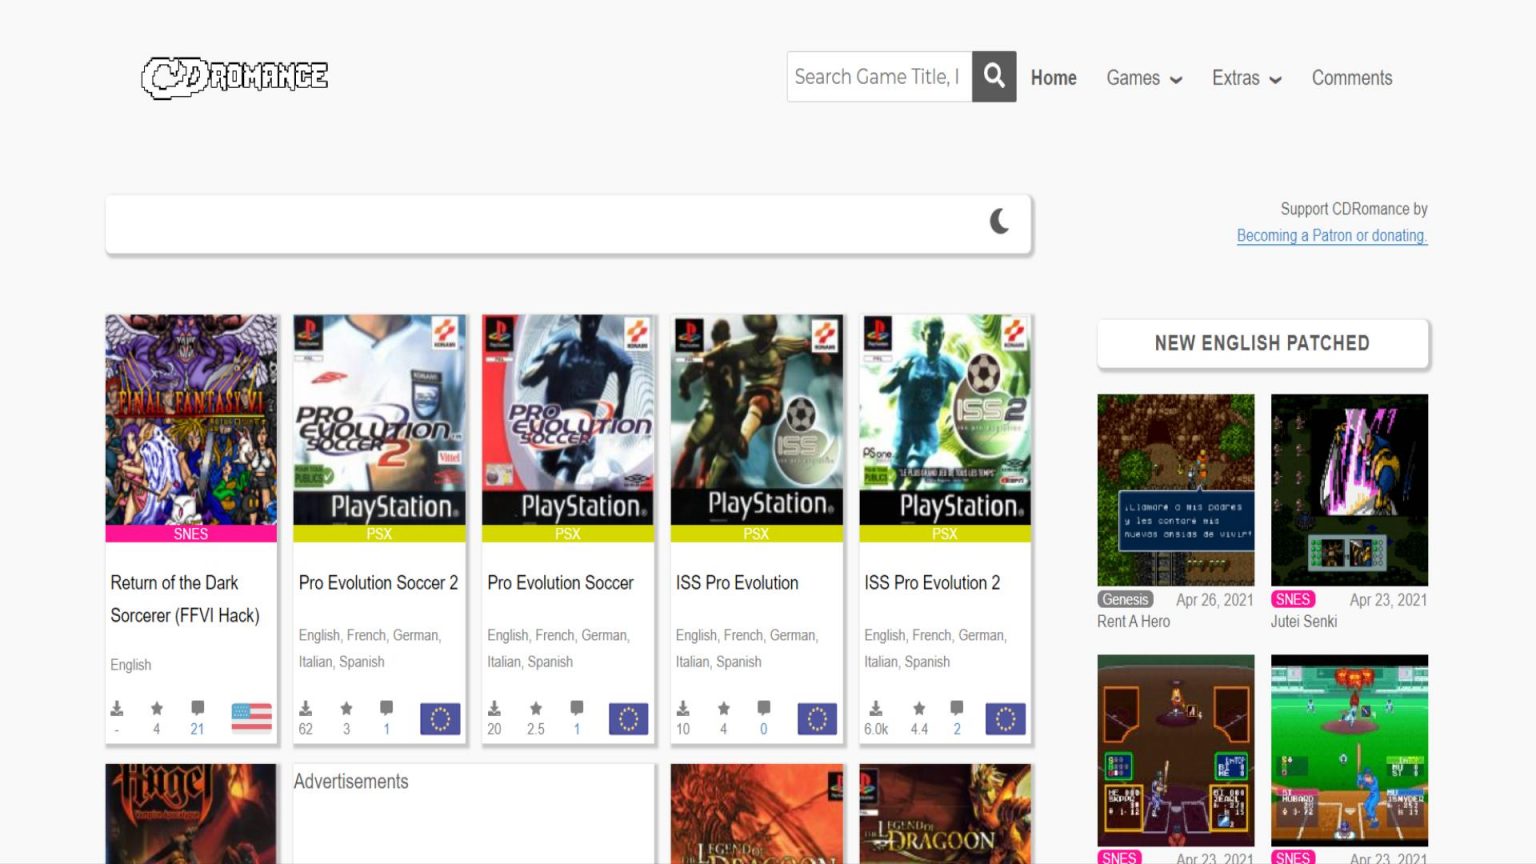Select the Jutei Senki thumbnail image
Screen dimensions: 1536x864
[1349, 489]
